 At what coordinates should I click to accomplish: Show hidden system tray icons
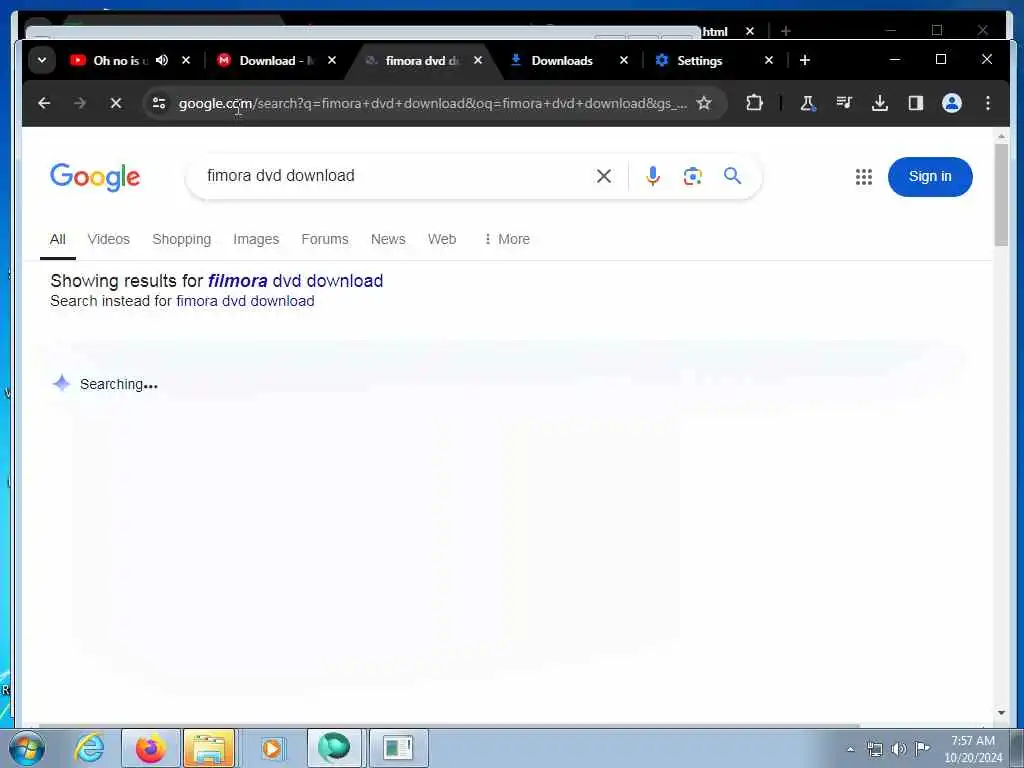tap(850, 749)
